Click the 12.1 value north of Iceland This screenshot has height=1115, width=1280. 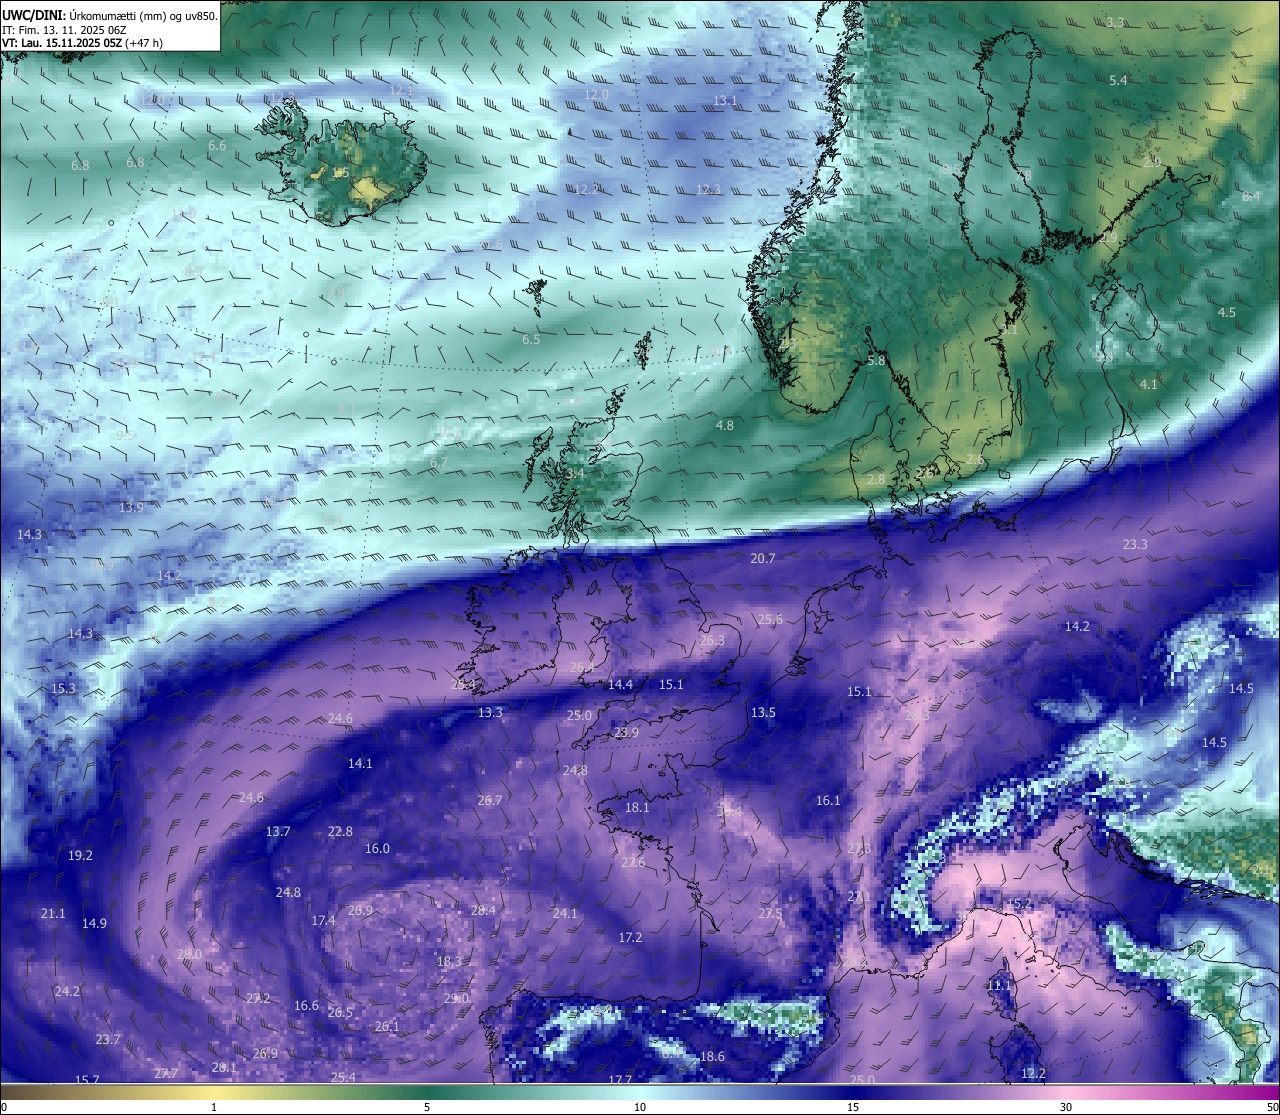tap(401, 90)
